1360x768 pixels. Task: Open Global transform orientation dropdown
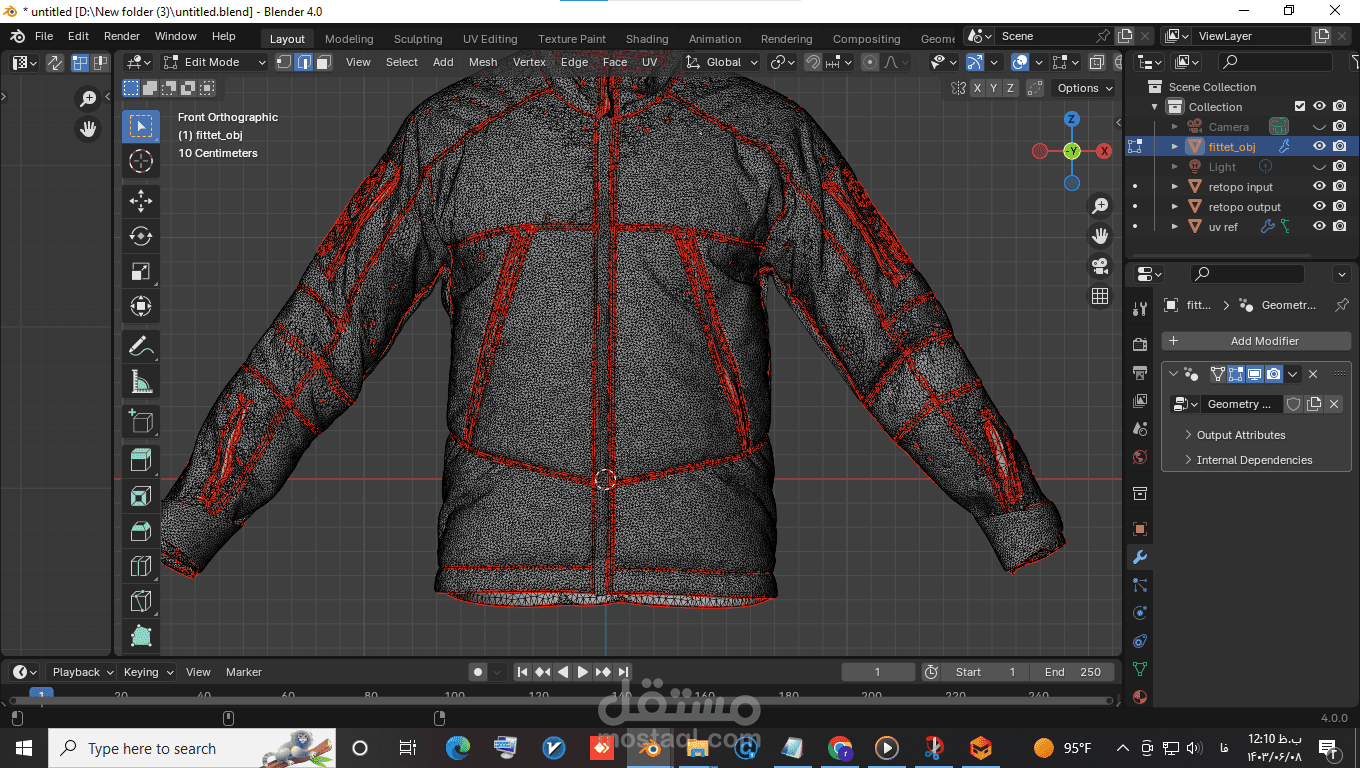tap(721, 62)
